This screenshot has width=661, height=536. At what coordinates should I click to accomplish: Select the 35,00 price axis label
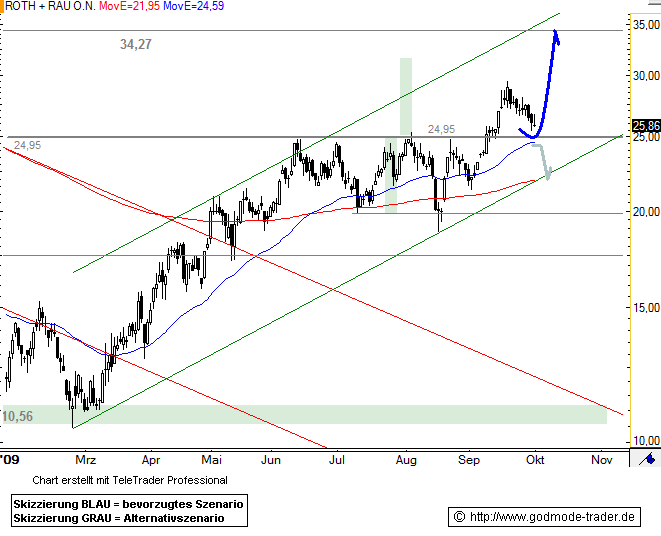(x=646, y=24)
